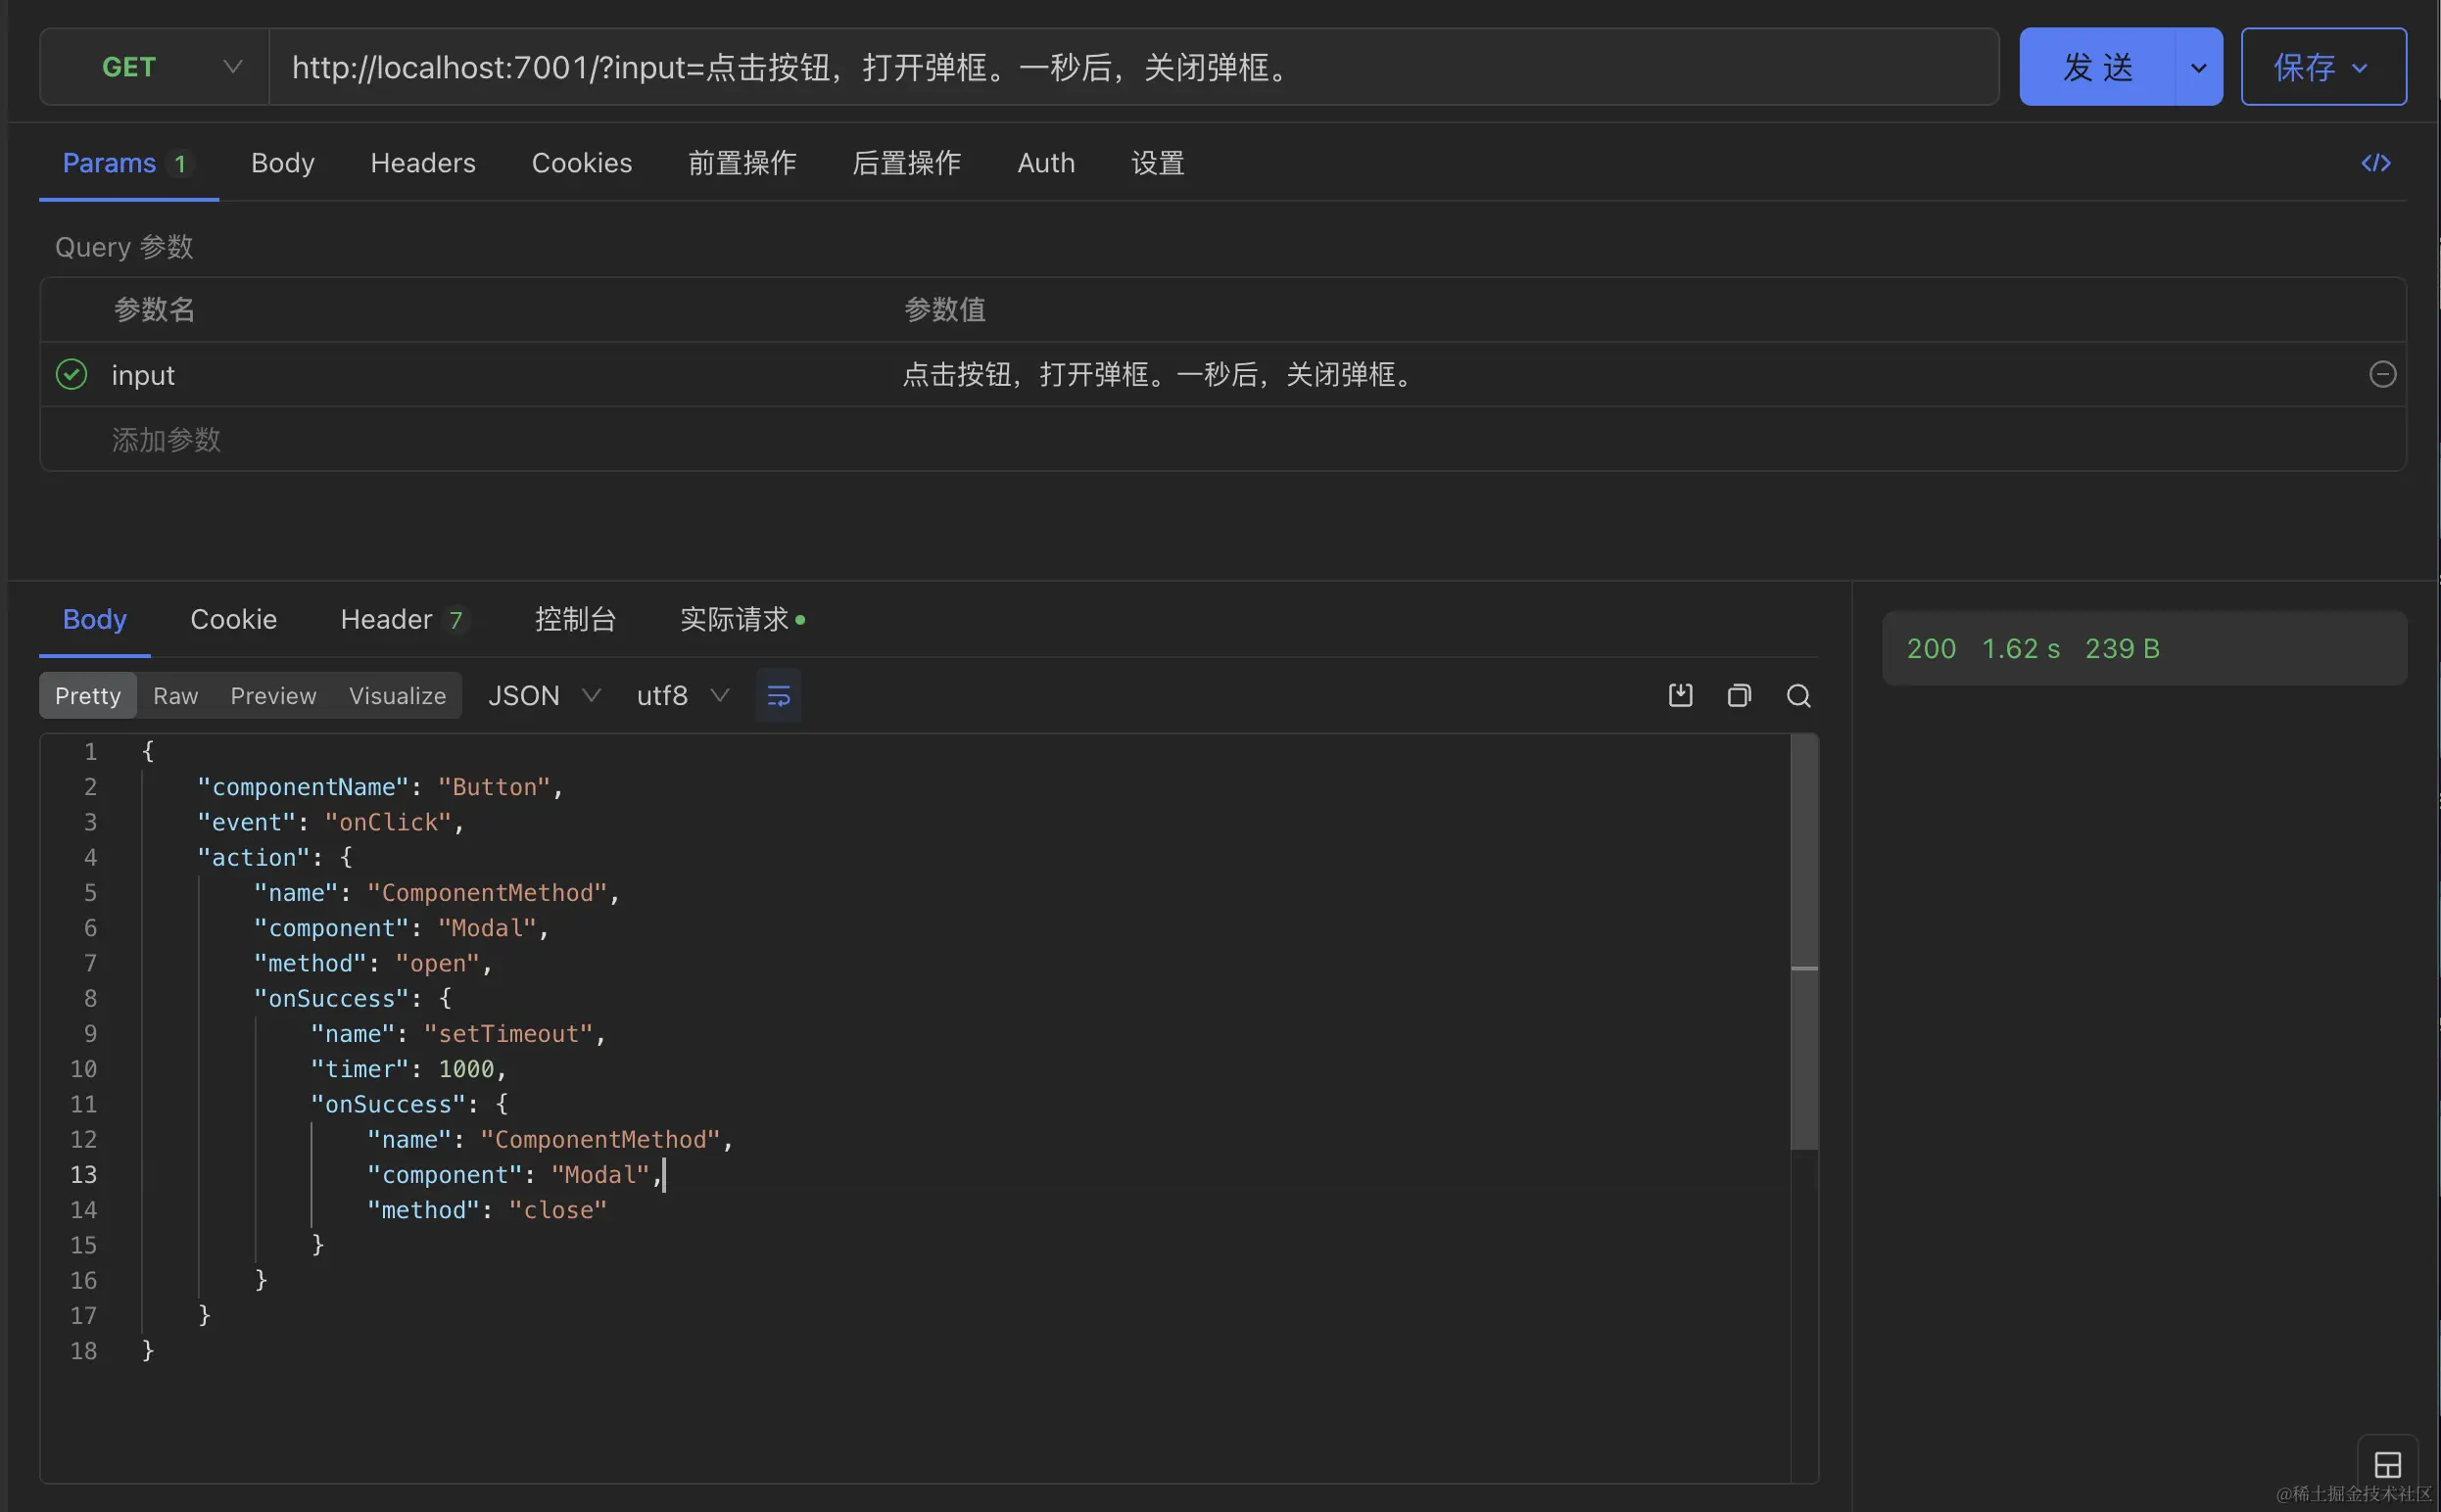Open the 设置 settings tab
The image size is (2441, 1512).
pyautogui.click(x=1157, y=163)
